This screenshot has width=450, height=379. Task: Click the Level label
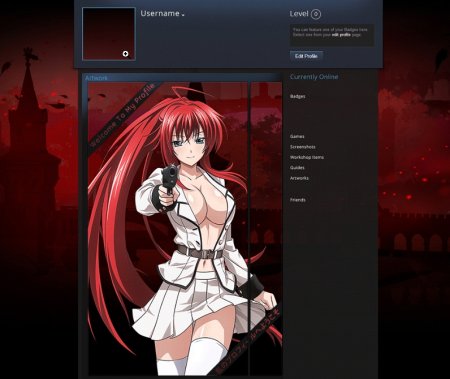[299, 14]
